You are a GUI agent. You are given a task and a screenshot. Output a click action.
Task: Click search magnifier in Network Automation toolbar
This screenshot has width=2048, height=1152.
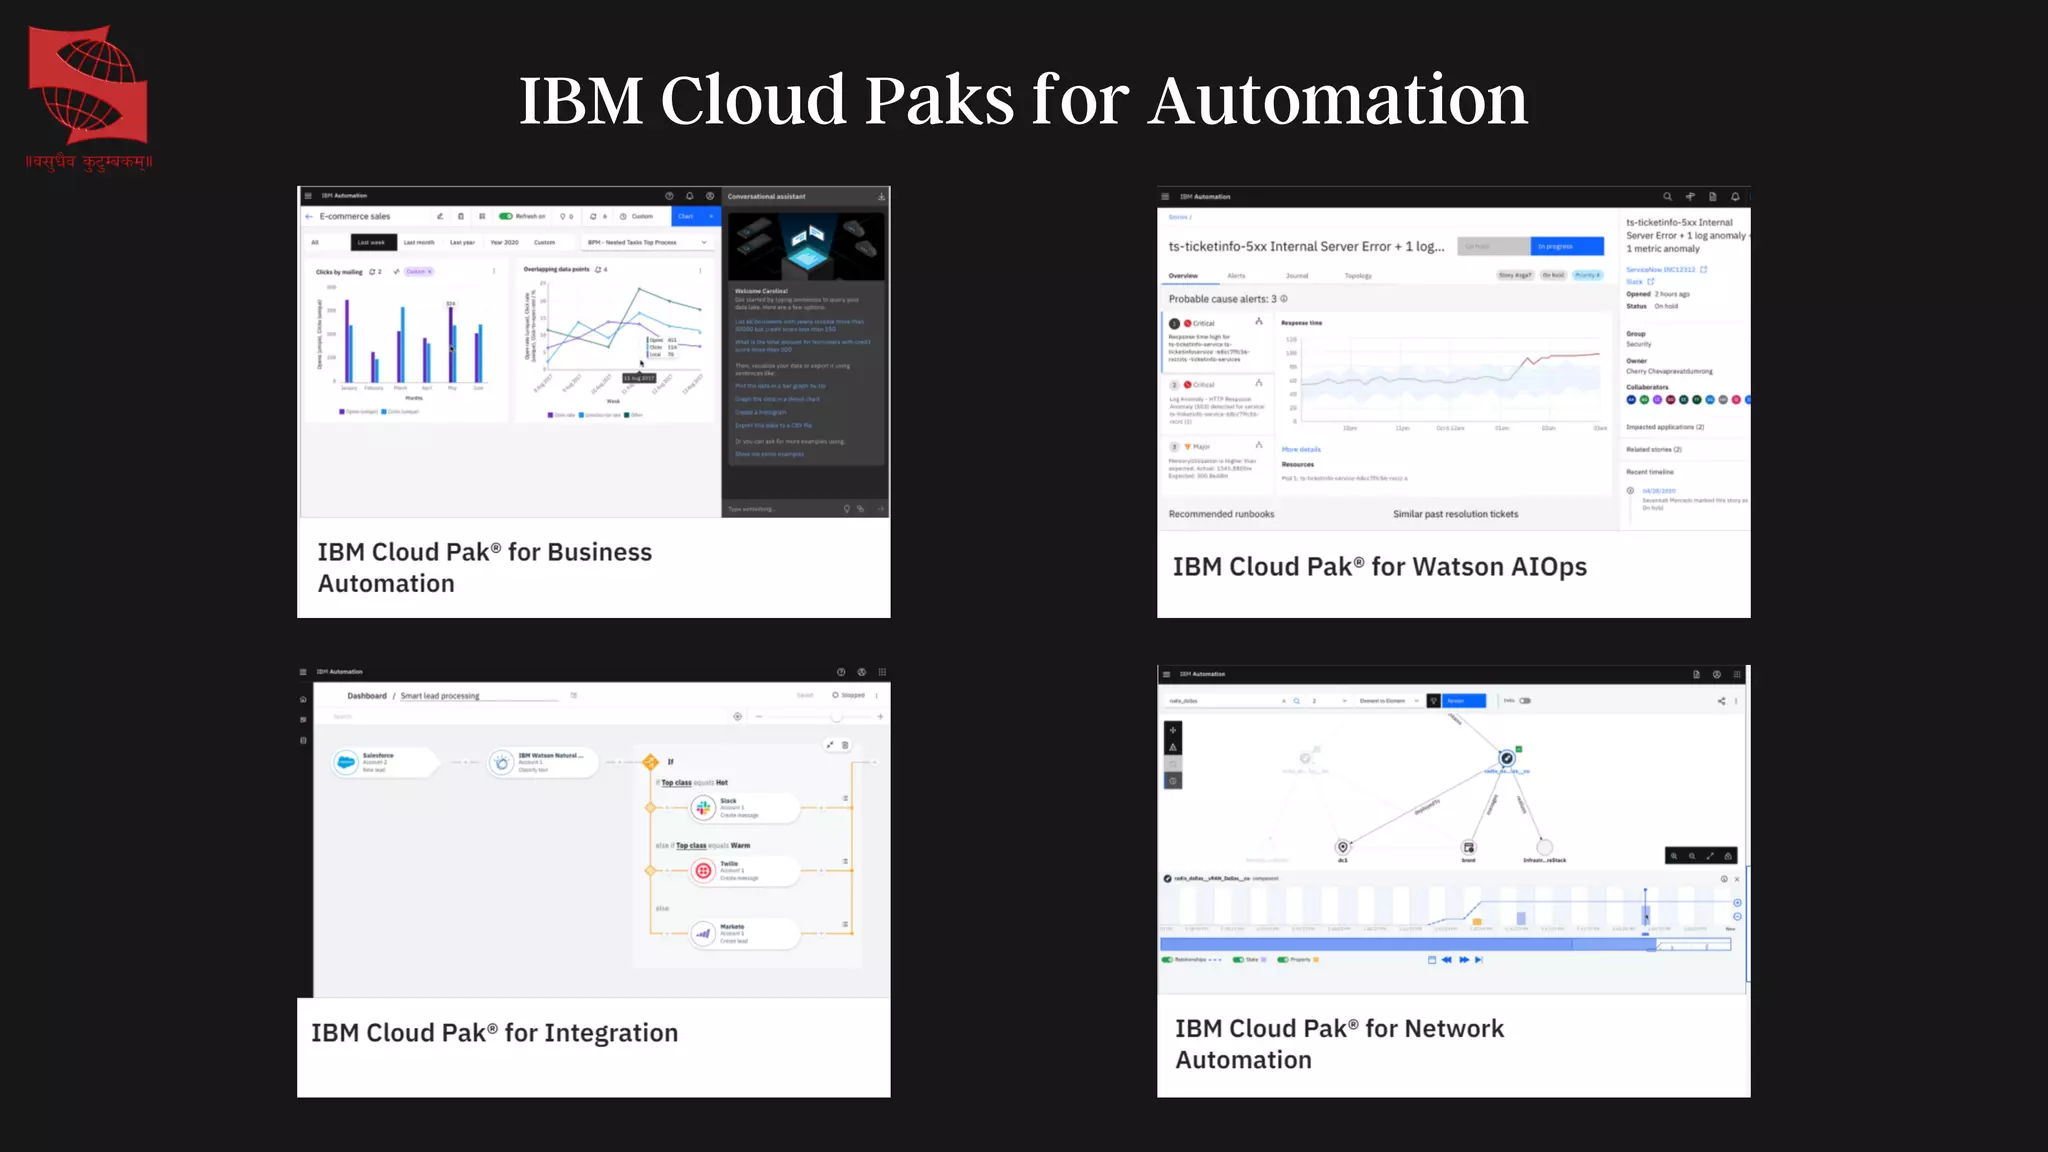pyautogui.click(x=1297, y=701)
